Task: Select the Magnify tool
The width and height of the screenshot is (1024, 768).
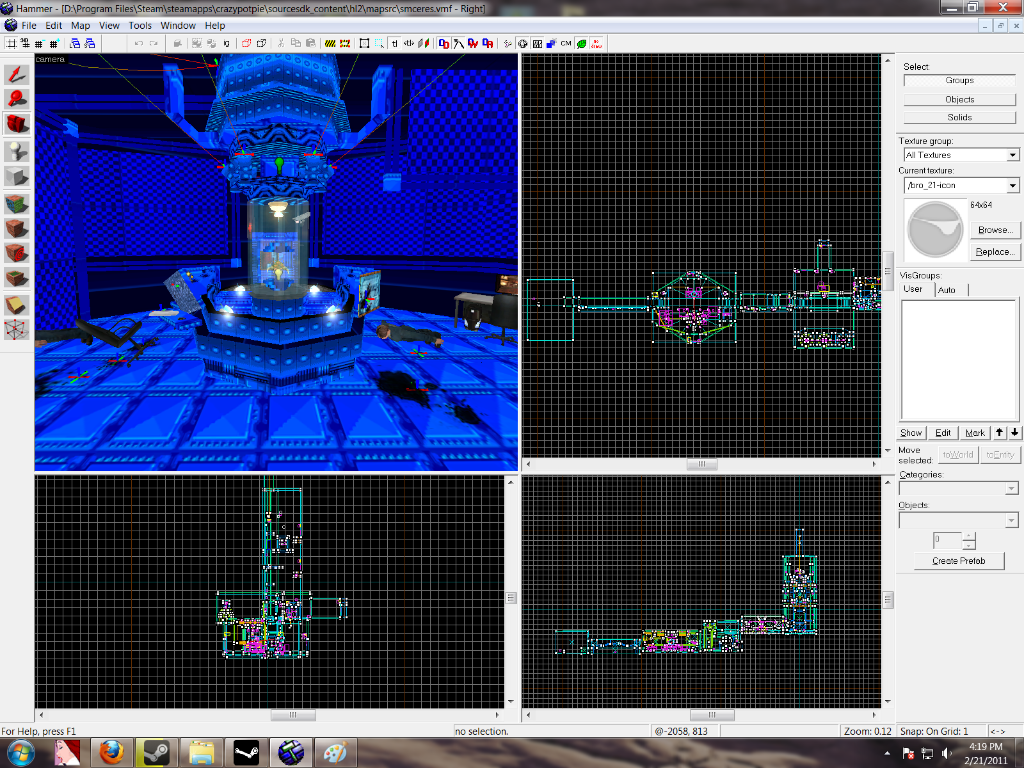Action: 16,99
